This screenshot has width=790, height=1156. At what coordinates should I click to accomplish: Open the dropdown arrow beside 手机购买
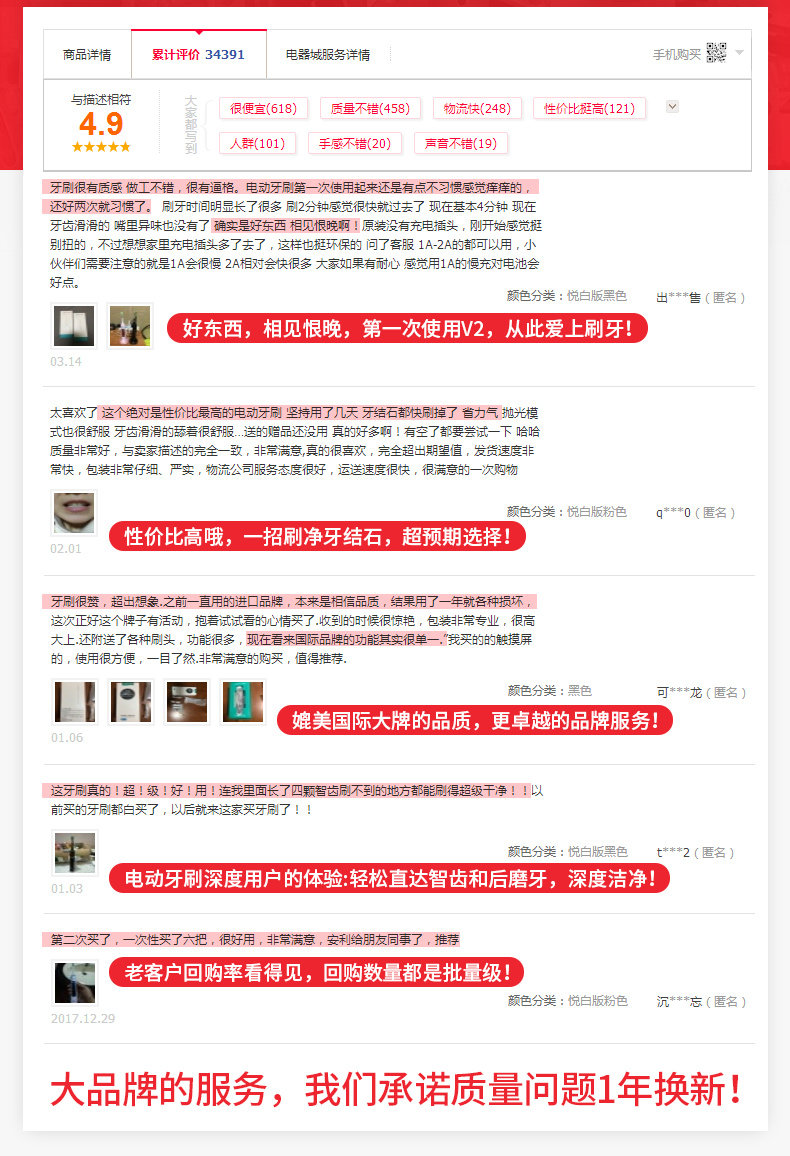[739, 52]
